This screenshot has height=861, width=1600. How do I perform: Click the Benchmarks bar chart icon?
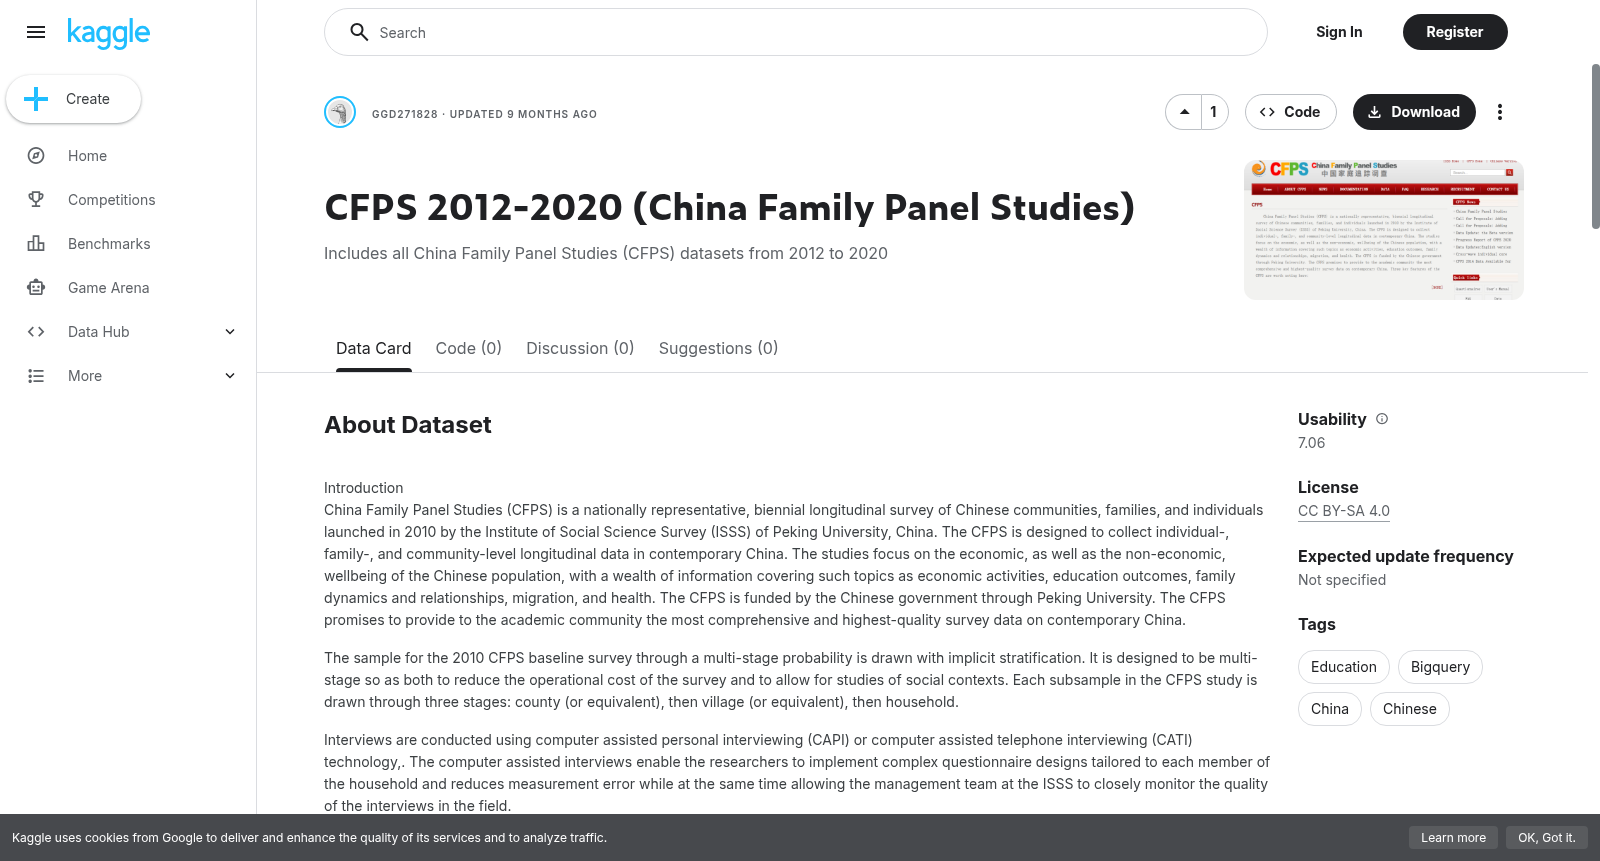click(x=36, y=244)
